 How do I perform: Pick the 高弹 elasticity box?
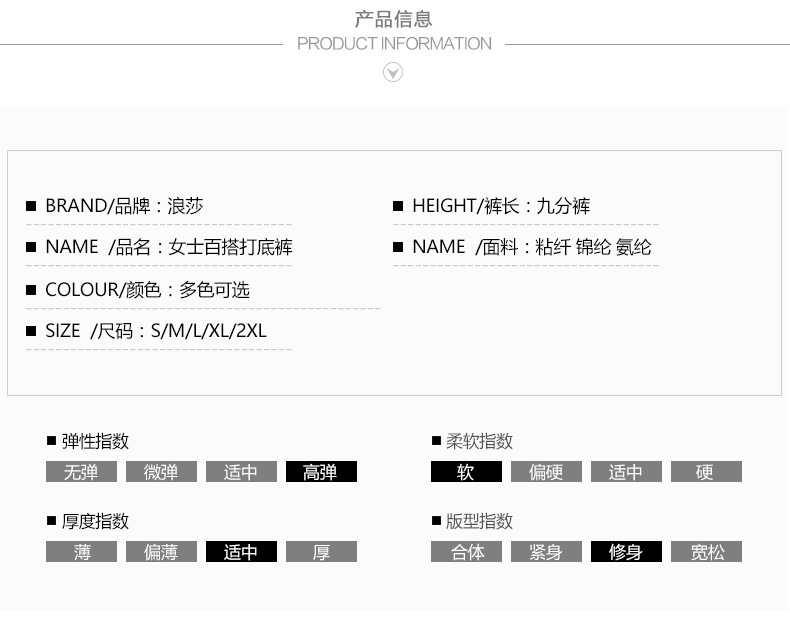[x=321, y=472]
